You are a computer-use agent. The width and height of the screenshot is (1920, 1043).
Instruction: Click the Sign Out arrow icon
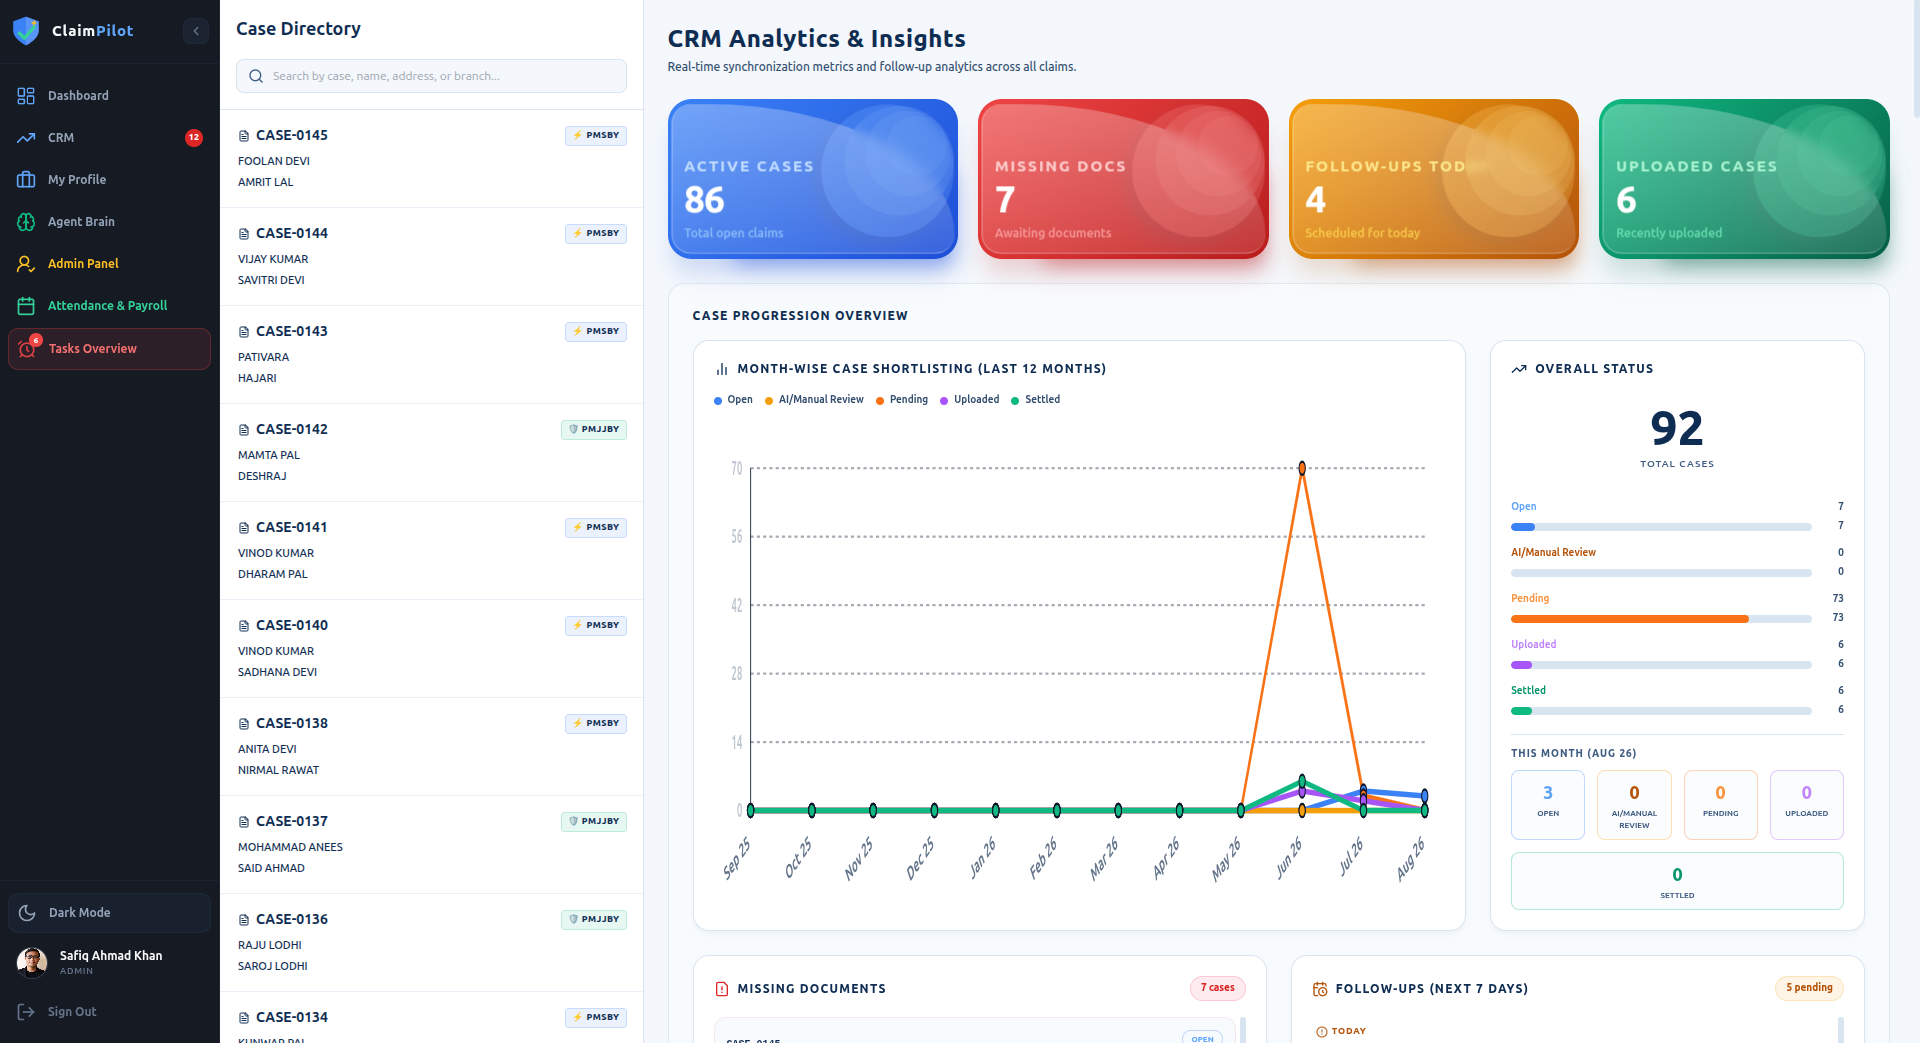pos(26,1012)
